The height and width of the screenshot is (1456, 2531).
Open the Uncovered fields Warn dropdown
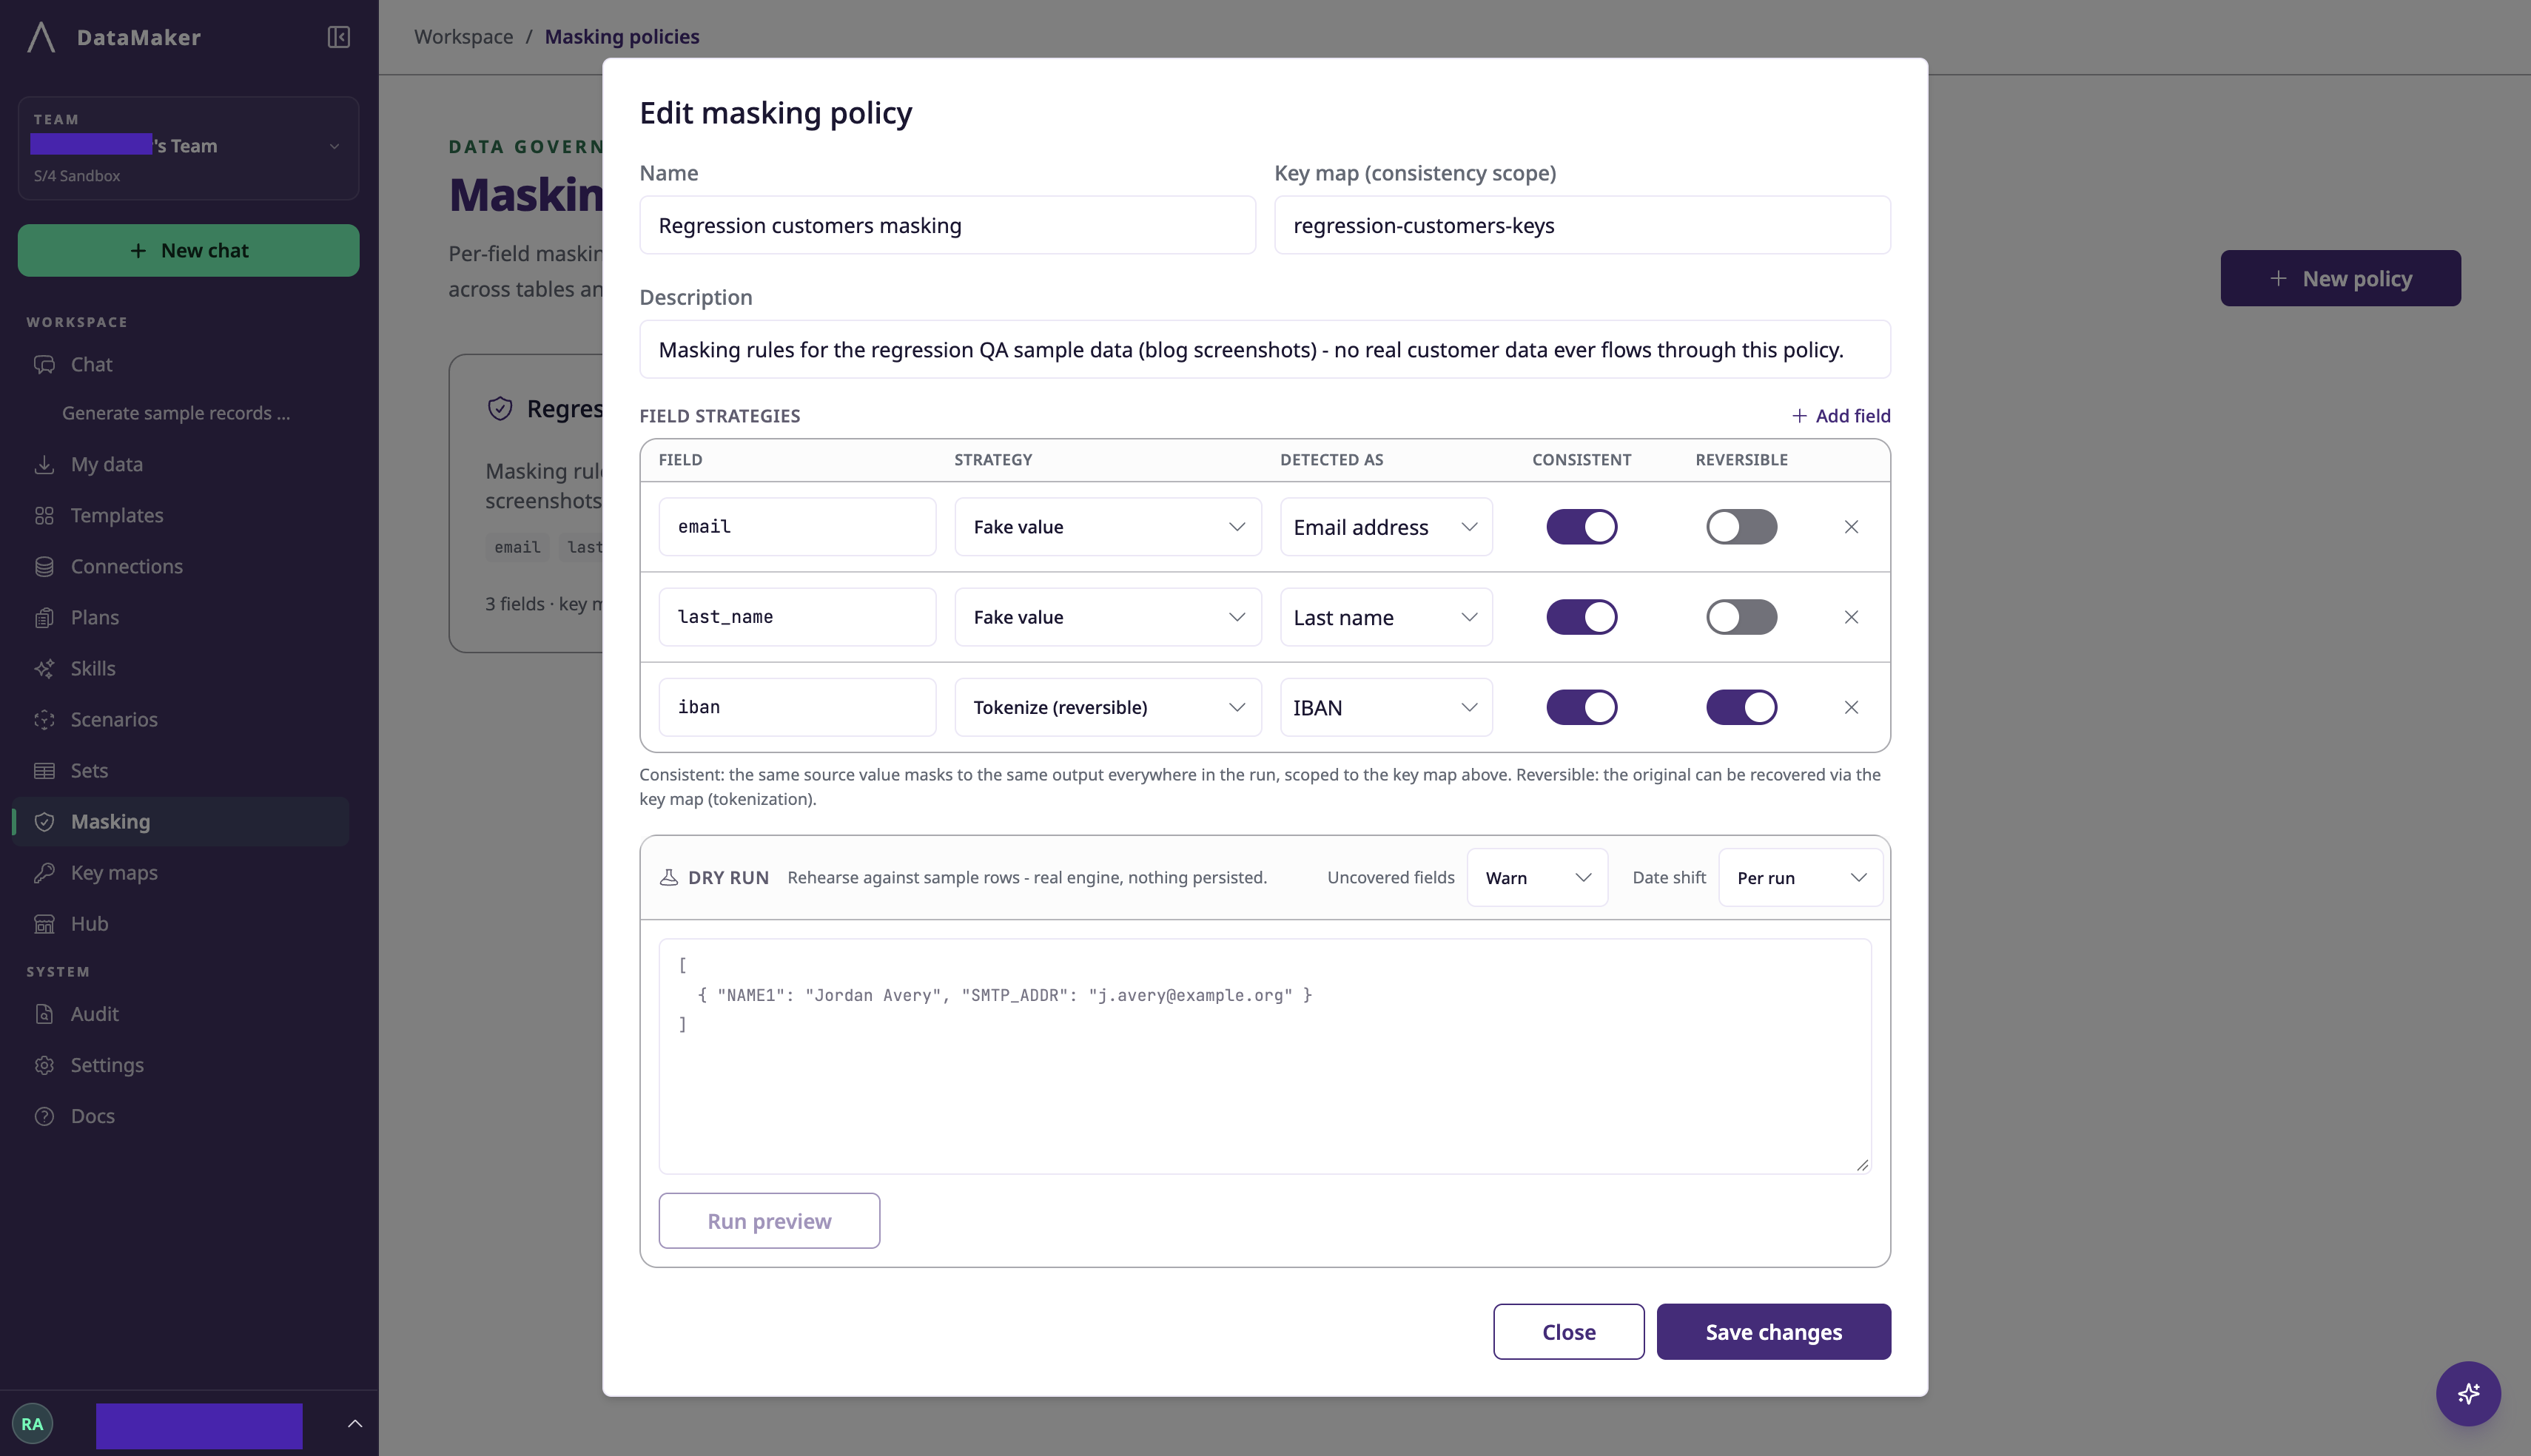(x=1537, y=877)
